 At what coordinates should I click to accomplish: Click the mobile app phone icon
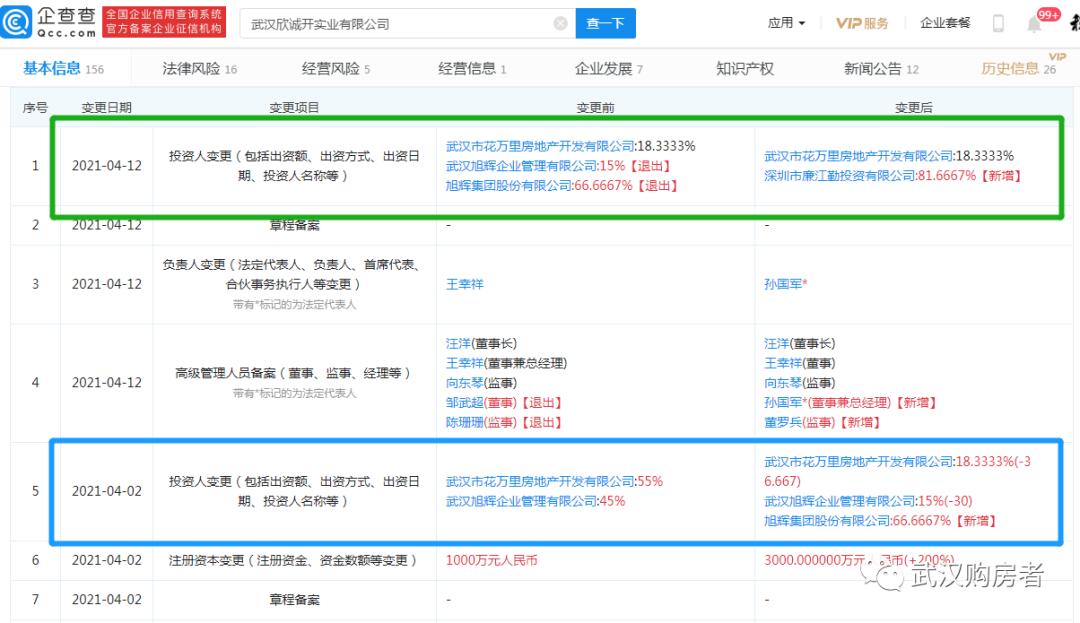[x=997, y=22]
